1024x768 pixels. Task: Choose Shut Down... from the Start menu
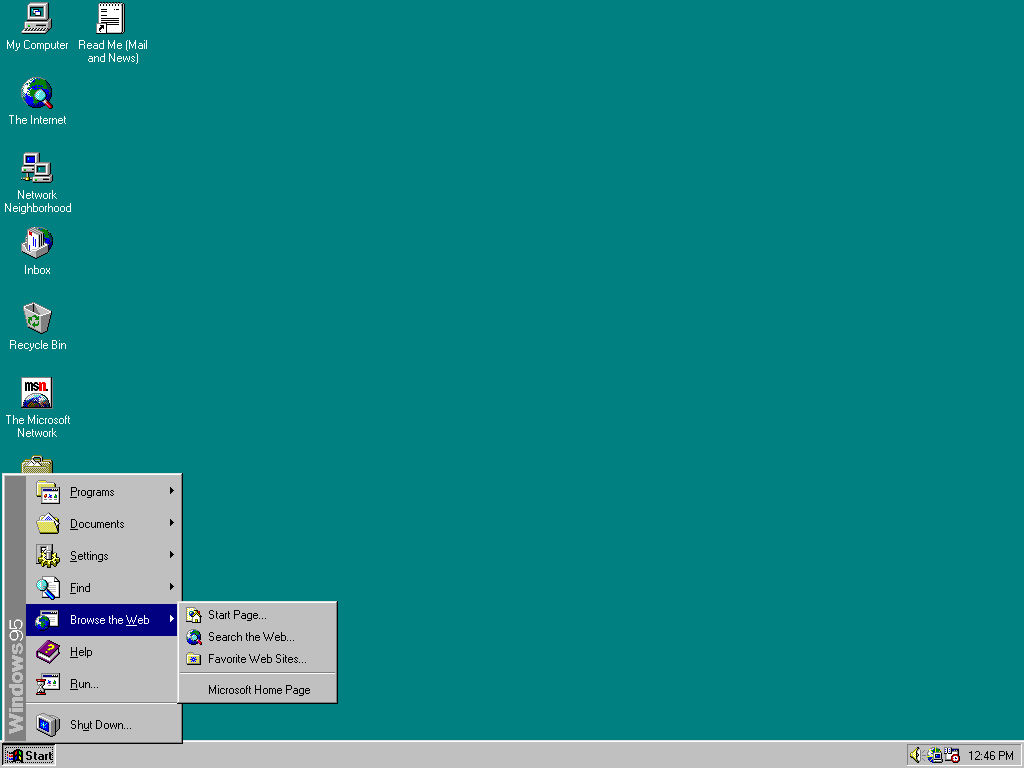coord(102,725)
